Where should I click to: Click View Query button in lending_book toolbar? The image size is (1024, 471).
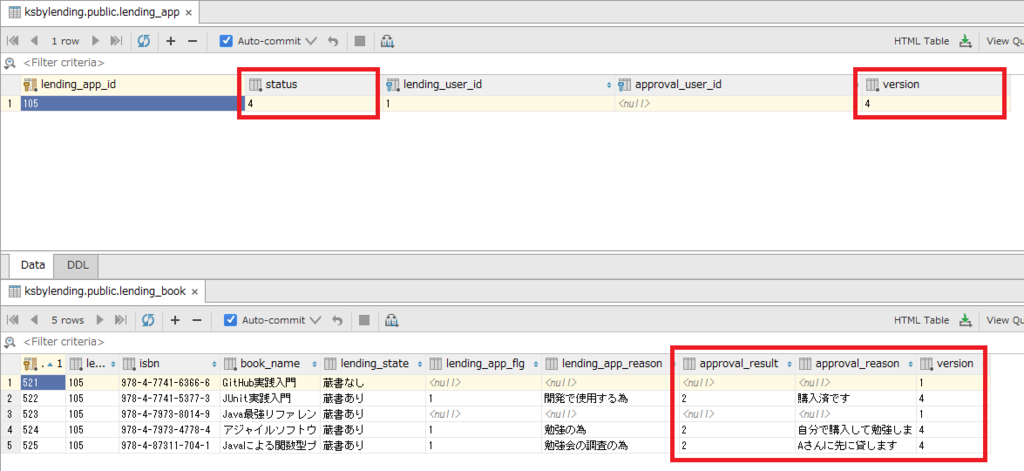click(x=1004, y=320)
